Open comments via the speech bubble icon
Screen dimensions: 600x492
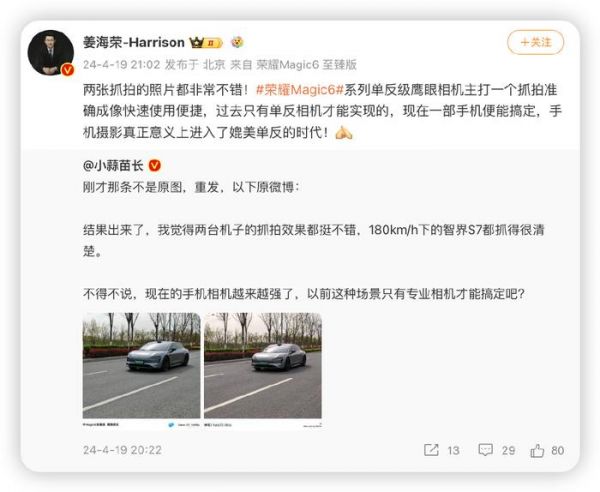pyautogui.click(x=486, y=450)
